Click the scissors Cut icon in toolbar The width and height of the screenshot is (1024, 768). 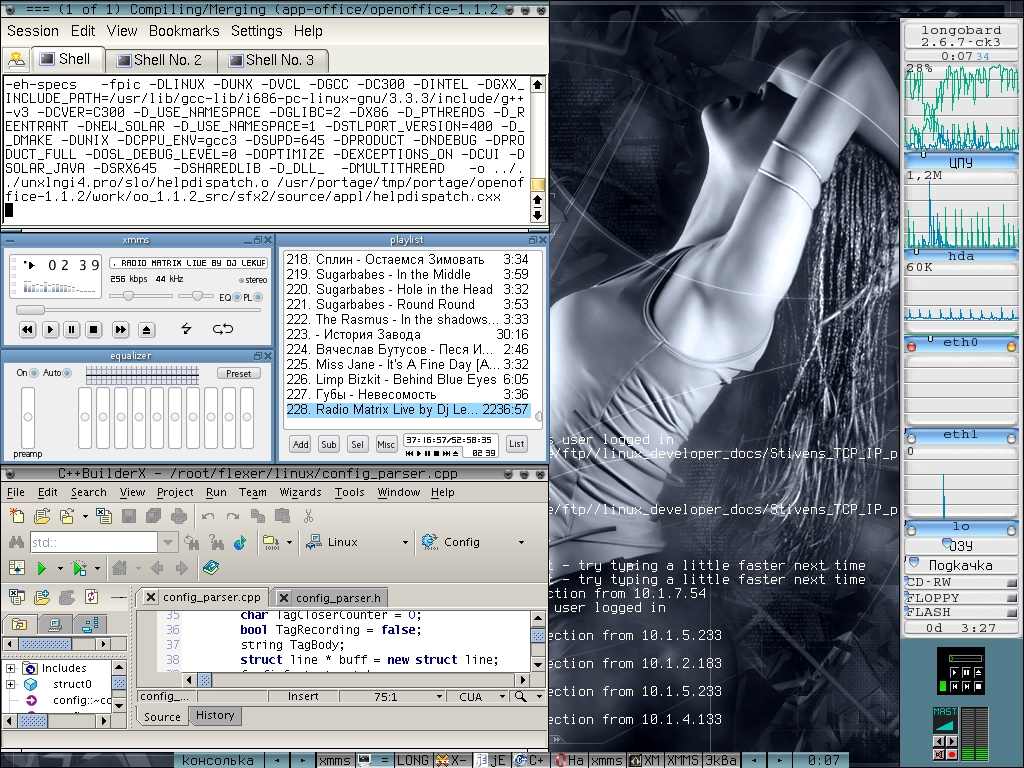tap(309, 516)
